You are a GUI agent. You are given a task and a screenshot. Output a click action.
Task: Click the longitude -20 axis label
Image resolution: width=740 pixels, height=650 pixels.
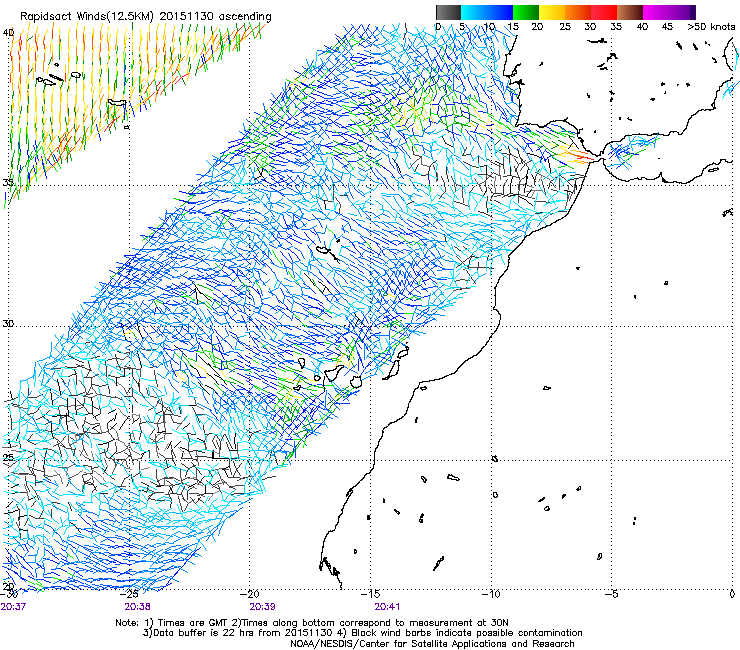click(x=250, y=594)
